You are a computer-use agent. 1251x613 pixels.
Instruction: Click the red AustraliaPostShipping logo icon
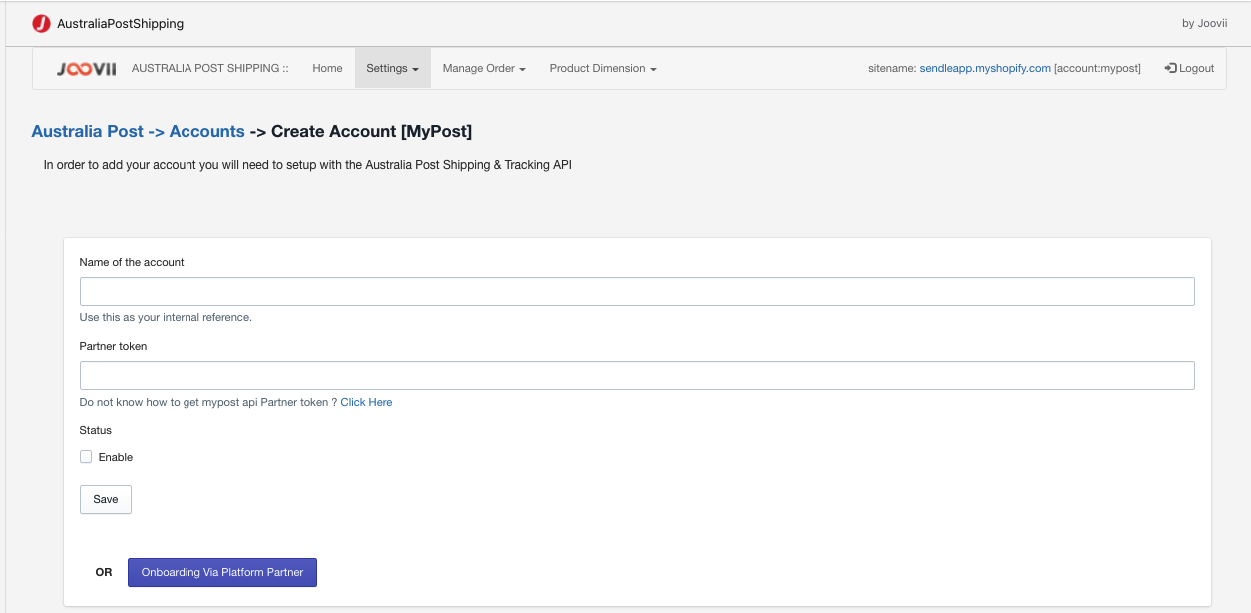[41, 23]
